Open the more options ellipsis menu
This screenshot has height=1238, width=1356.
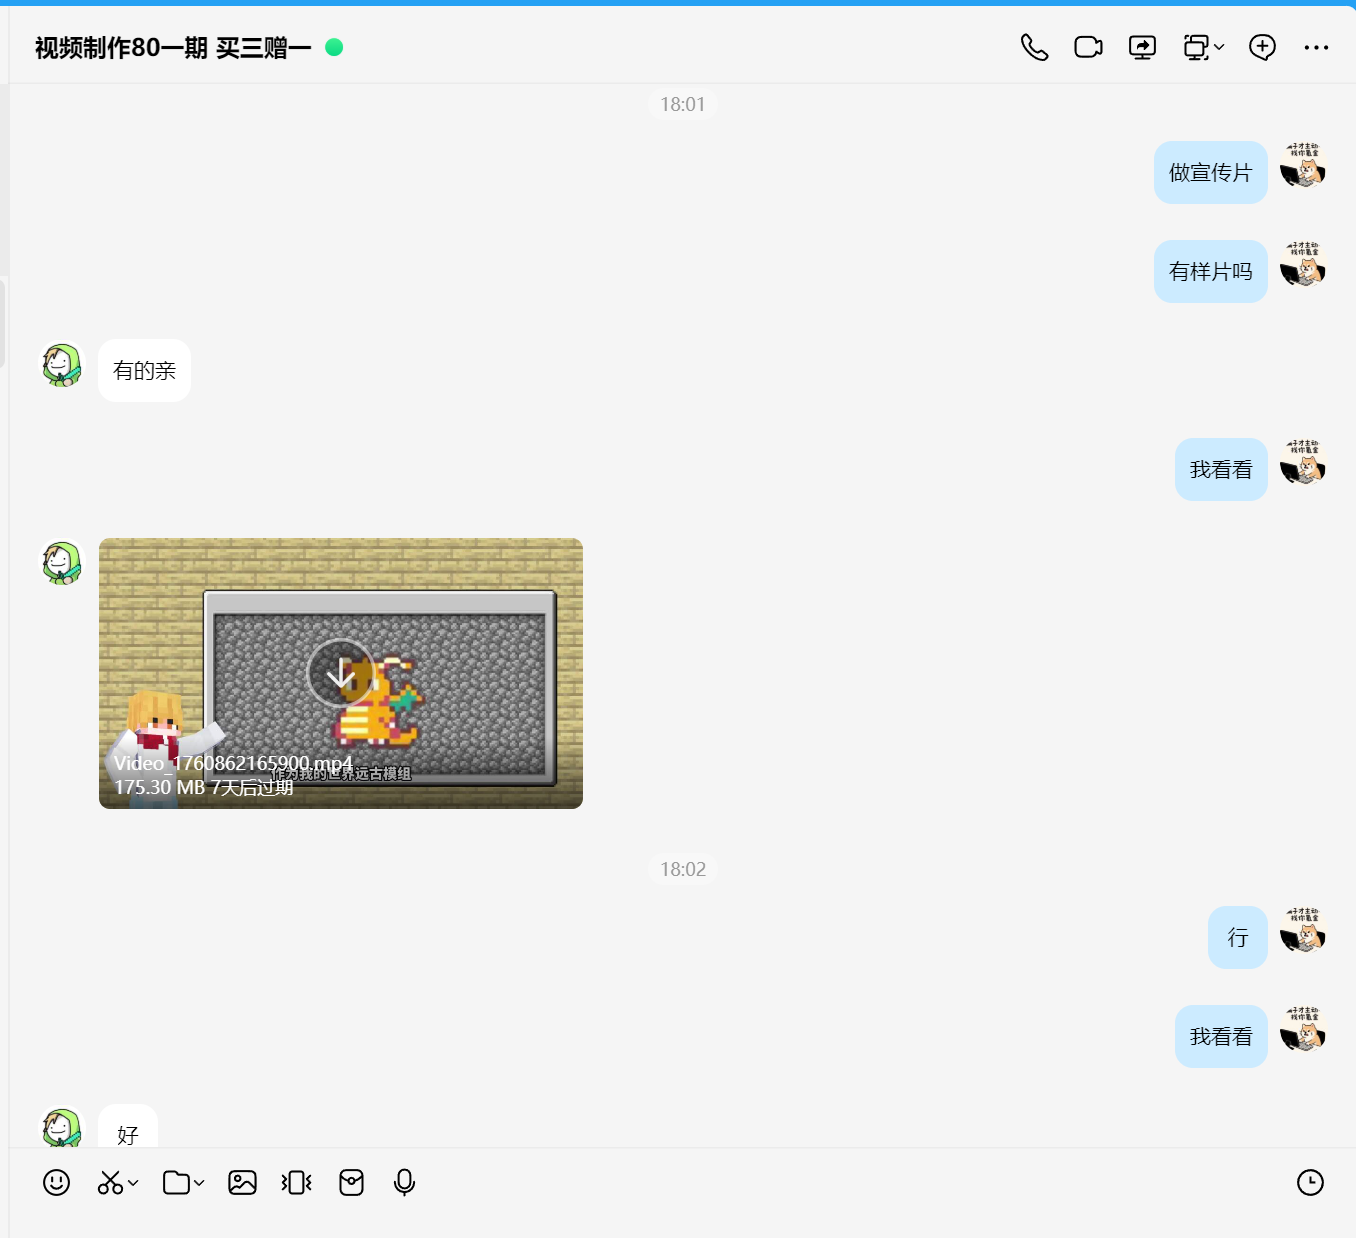[1316, 47]
